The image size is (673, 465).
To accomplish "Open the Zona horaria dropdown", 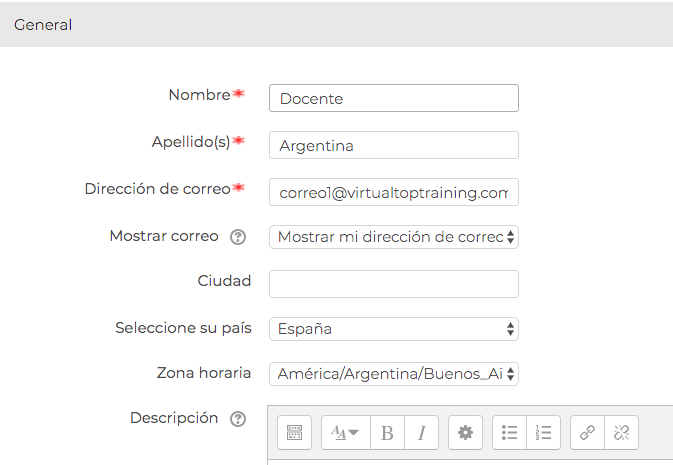I will click(394, 374).
